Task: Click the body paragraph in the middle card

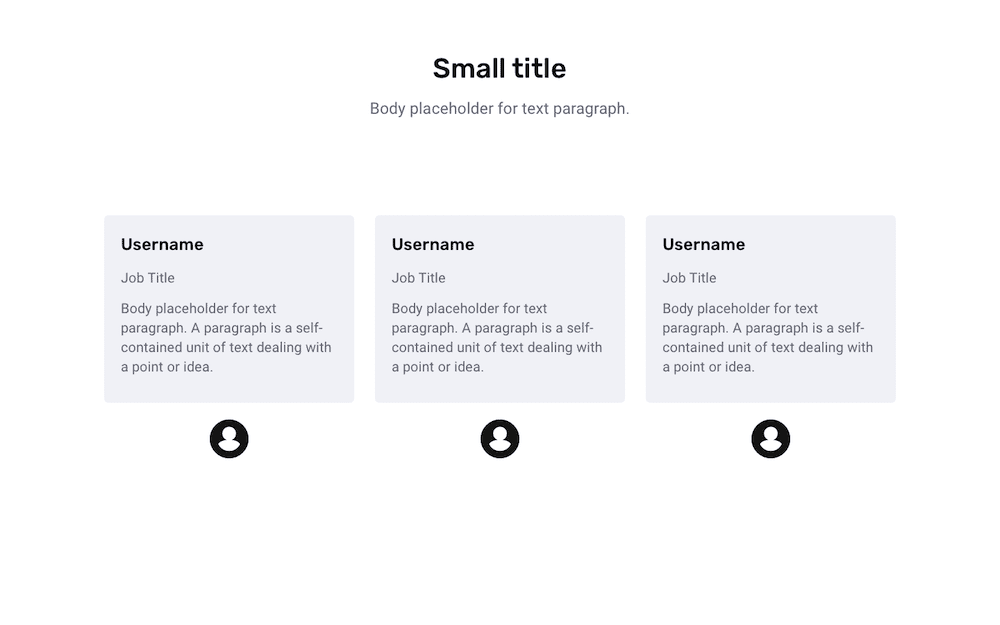Action: tap(497, 337)
